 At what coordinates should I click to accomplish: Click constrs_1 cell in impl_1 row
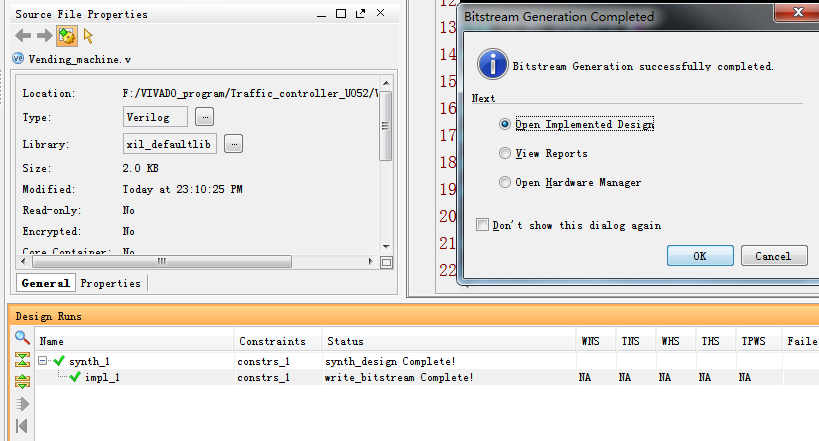pyautogui.click(x=263, y=377)
